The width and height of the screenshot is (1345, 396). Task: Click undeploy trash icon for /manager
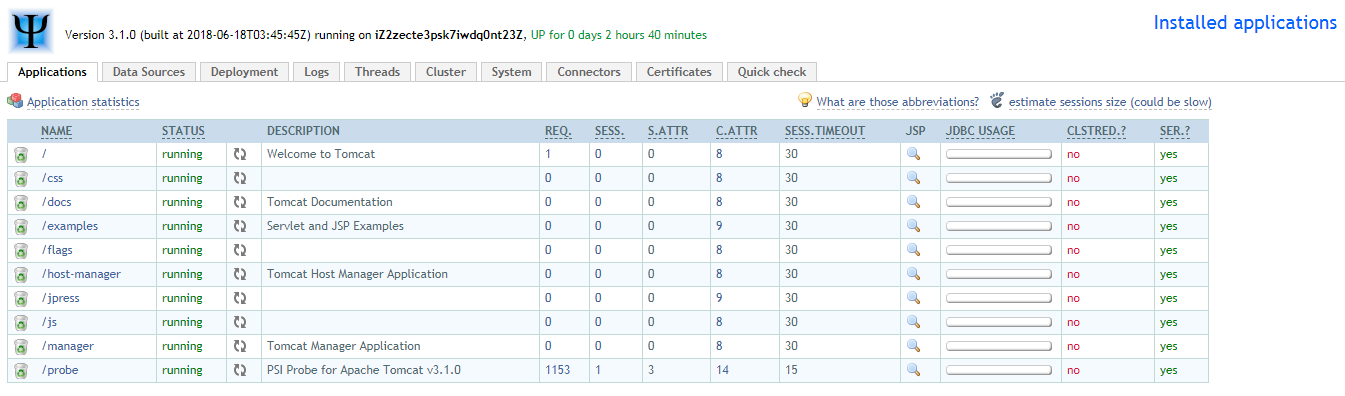[x=21, y=347]
